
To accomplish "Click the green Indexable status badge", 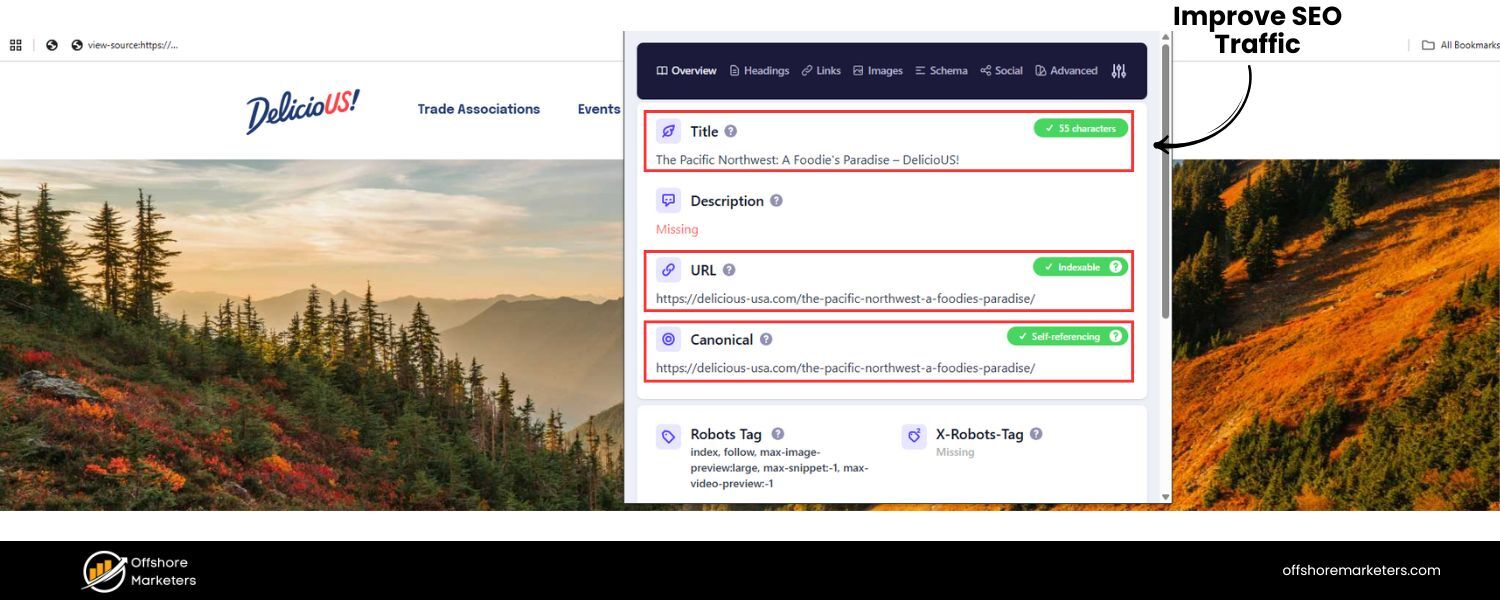I will coord(1074,267).
